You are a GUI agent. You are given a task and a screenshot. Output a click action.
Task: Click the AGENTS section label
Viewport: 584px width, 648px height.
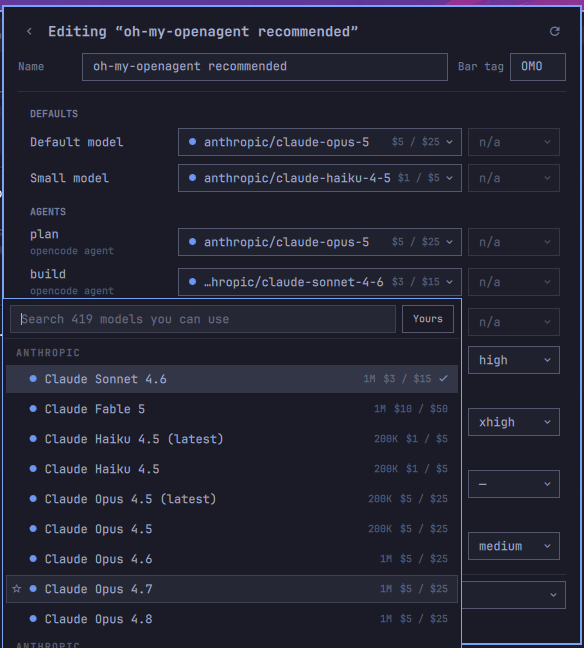point(48,212)
